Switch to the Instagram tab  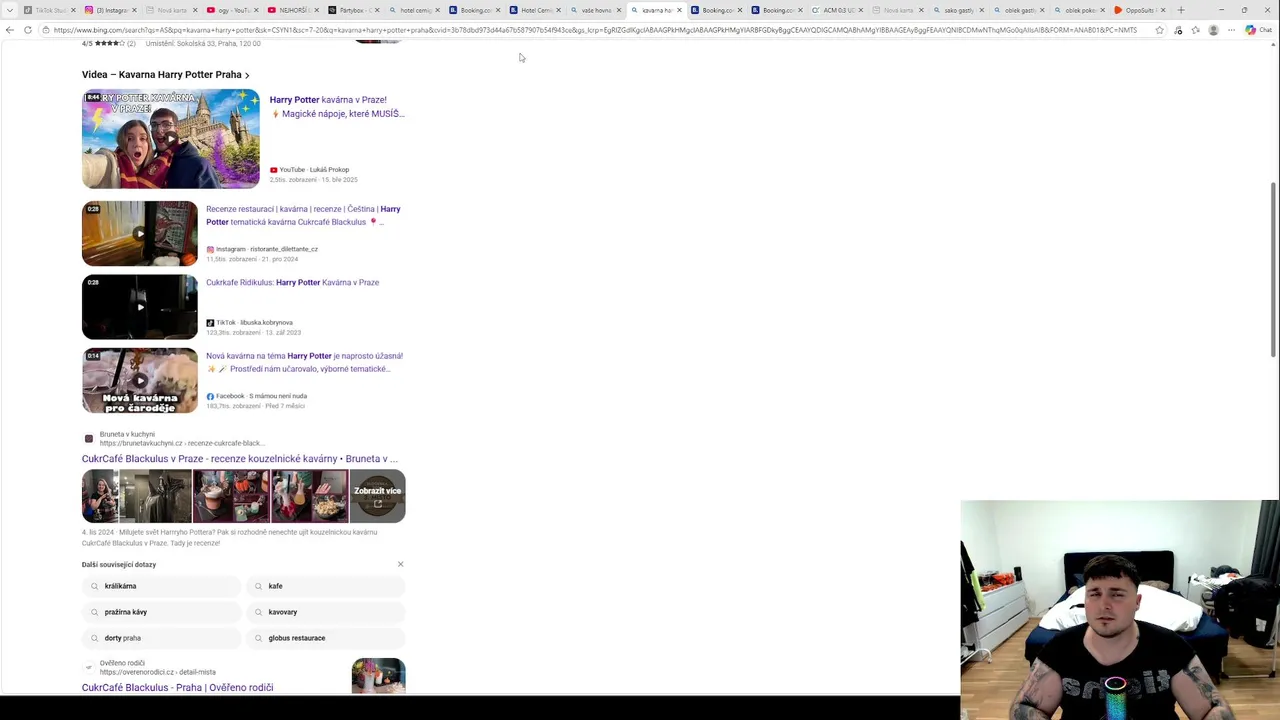[111, 10]
